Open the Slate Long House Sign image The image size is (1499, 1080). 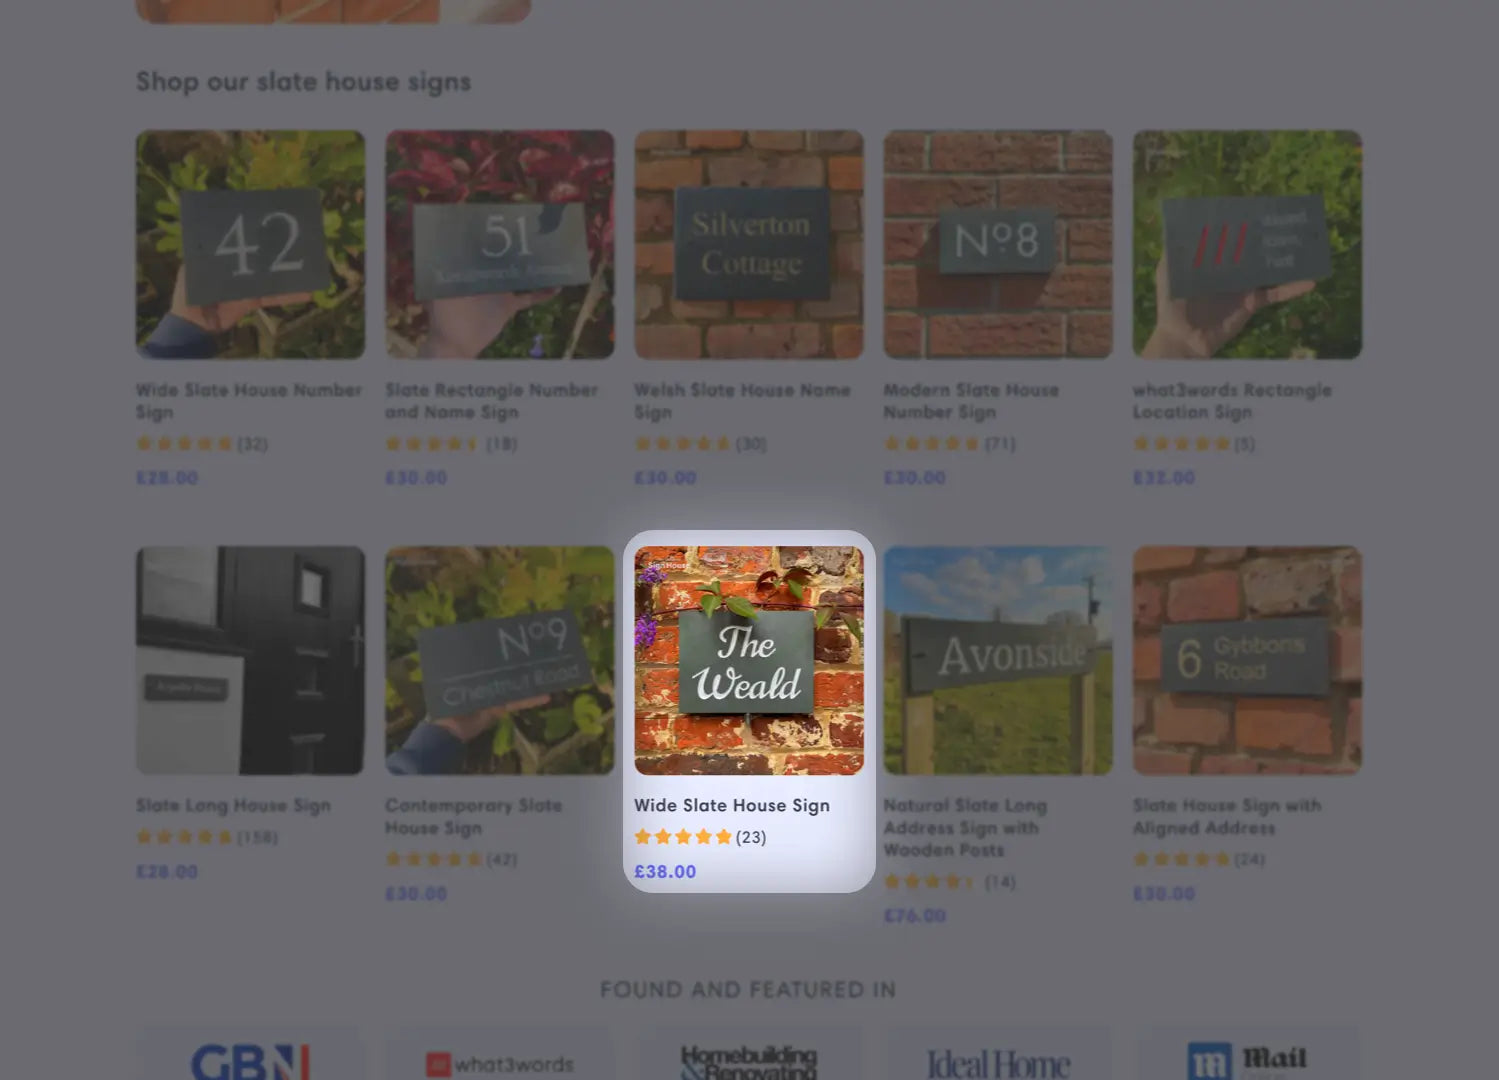250,660
